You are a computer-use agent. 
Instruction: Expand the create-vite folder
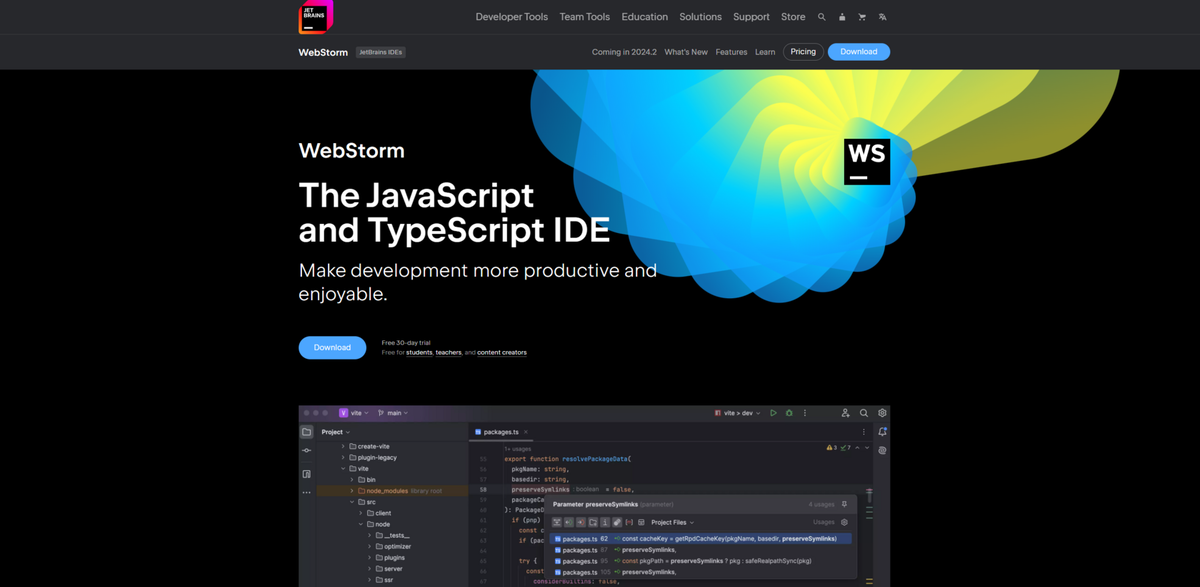[x=344, y=445]
